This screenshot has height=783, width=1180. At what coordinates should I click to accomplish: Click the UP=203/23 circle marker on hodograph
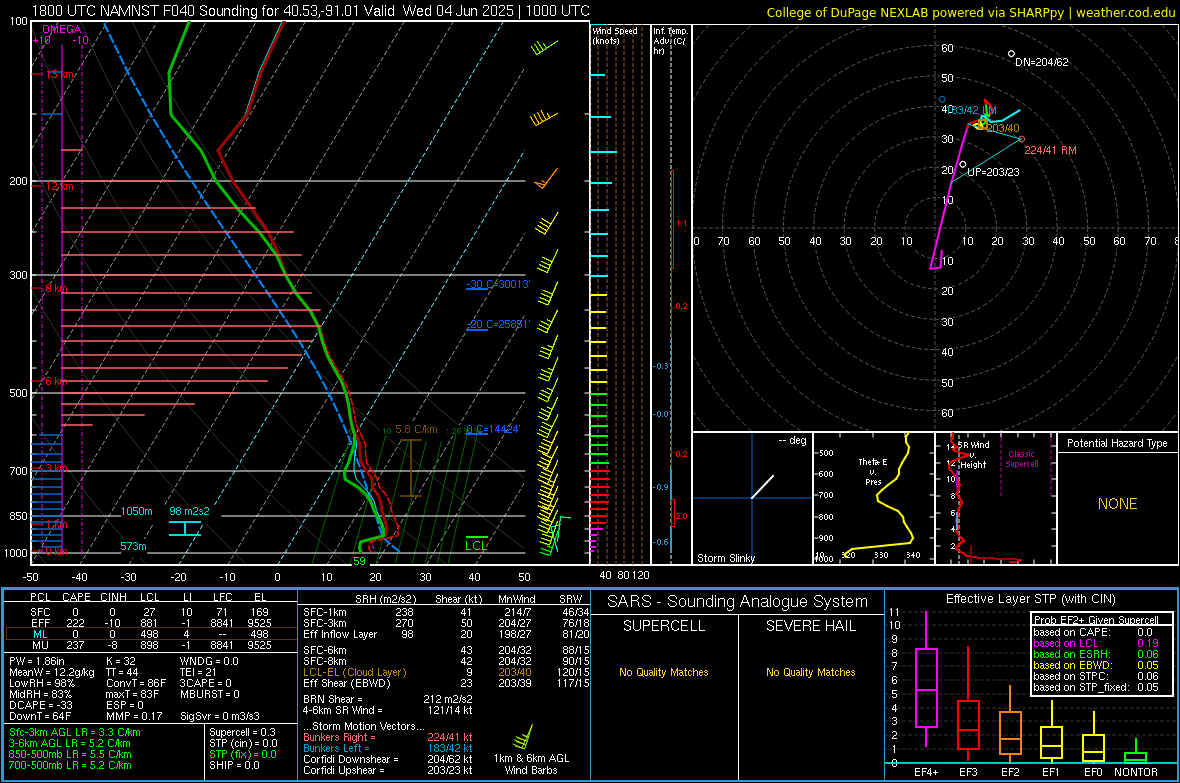963,164
